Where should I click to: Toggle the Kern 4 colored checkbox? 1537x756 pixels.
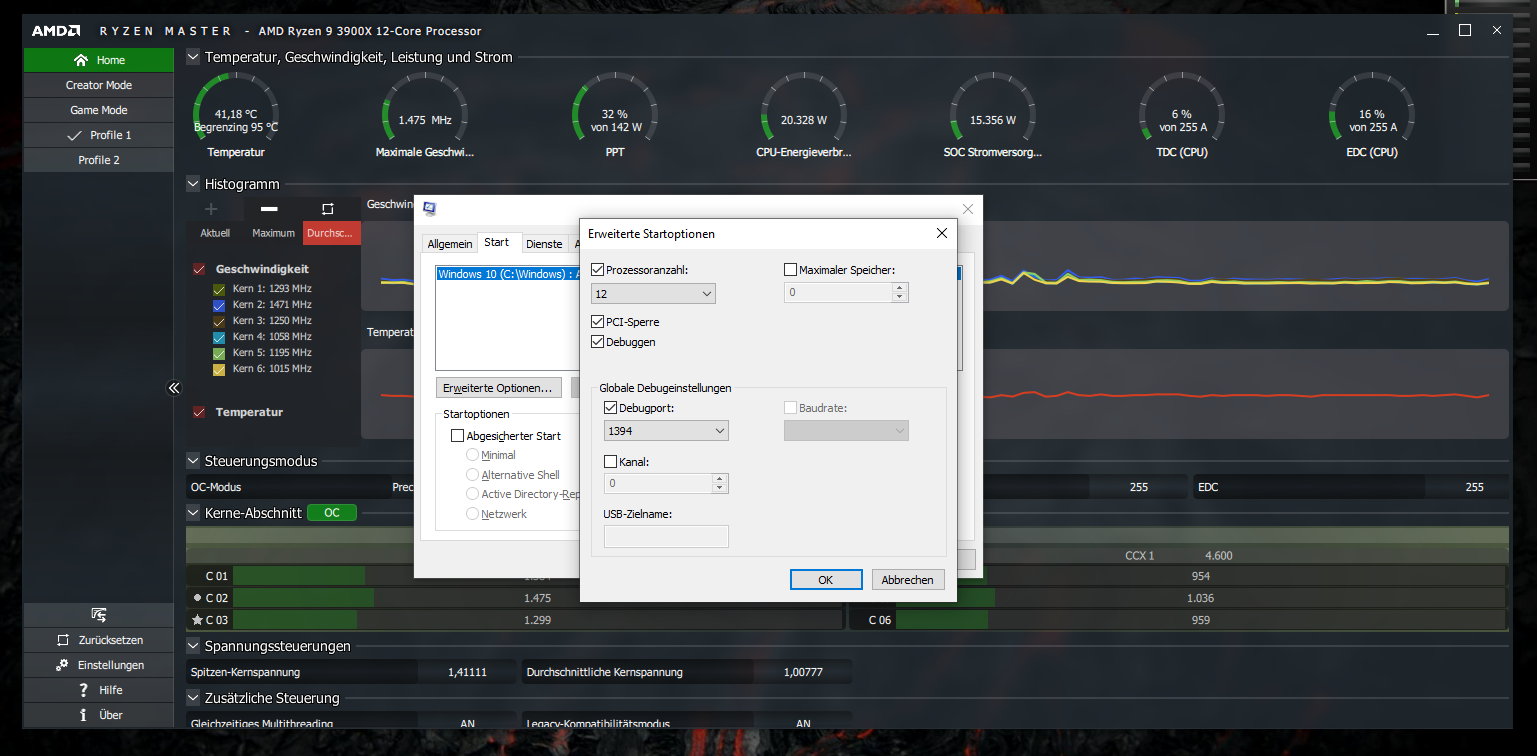[219, 337]
